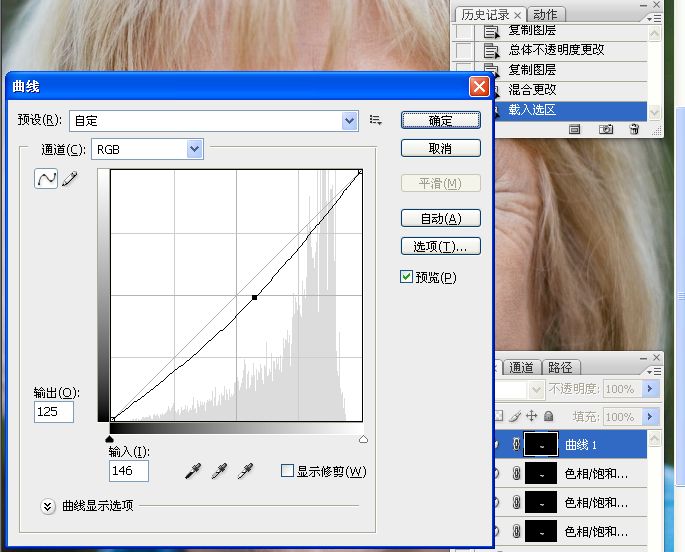Switch to the 历史记录 history tab

pos(485,14)
